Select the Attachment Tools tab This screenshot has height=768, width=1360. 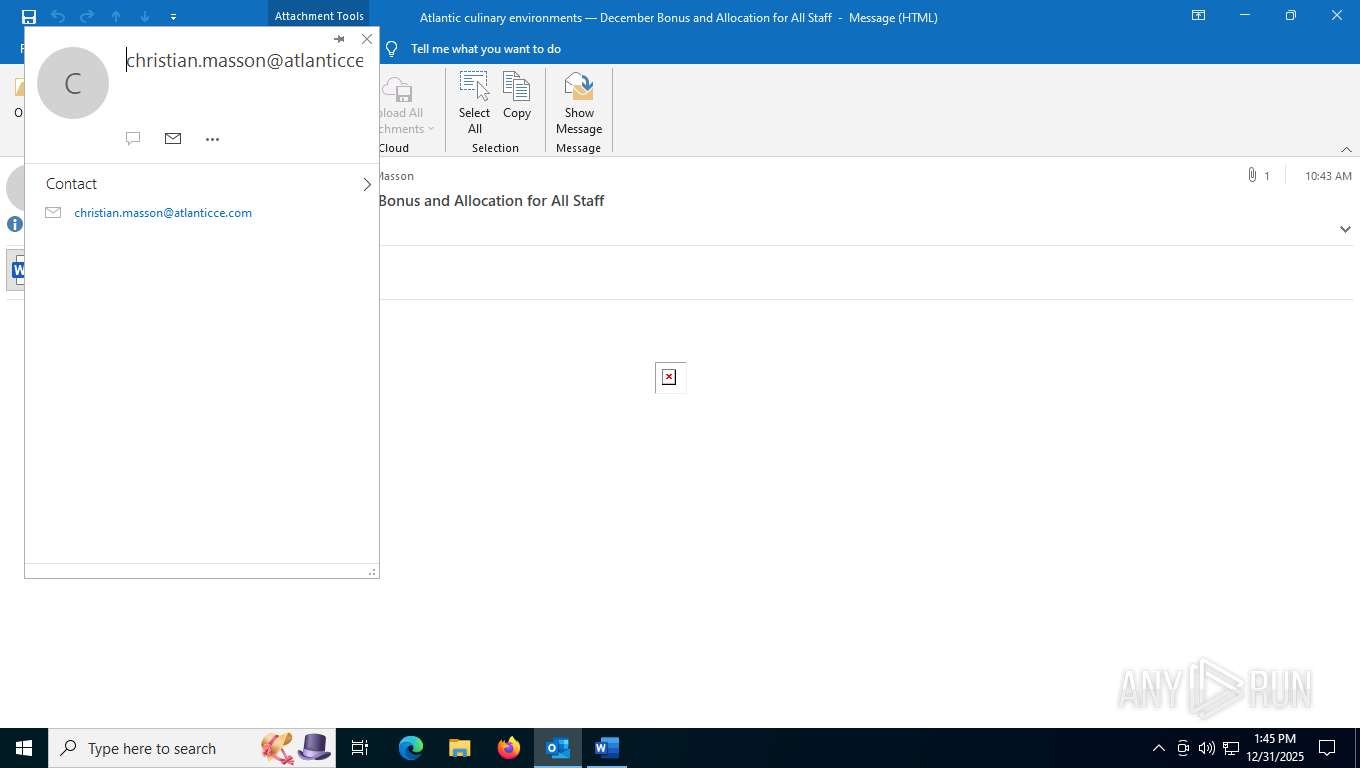tap(319, 16)
